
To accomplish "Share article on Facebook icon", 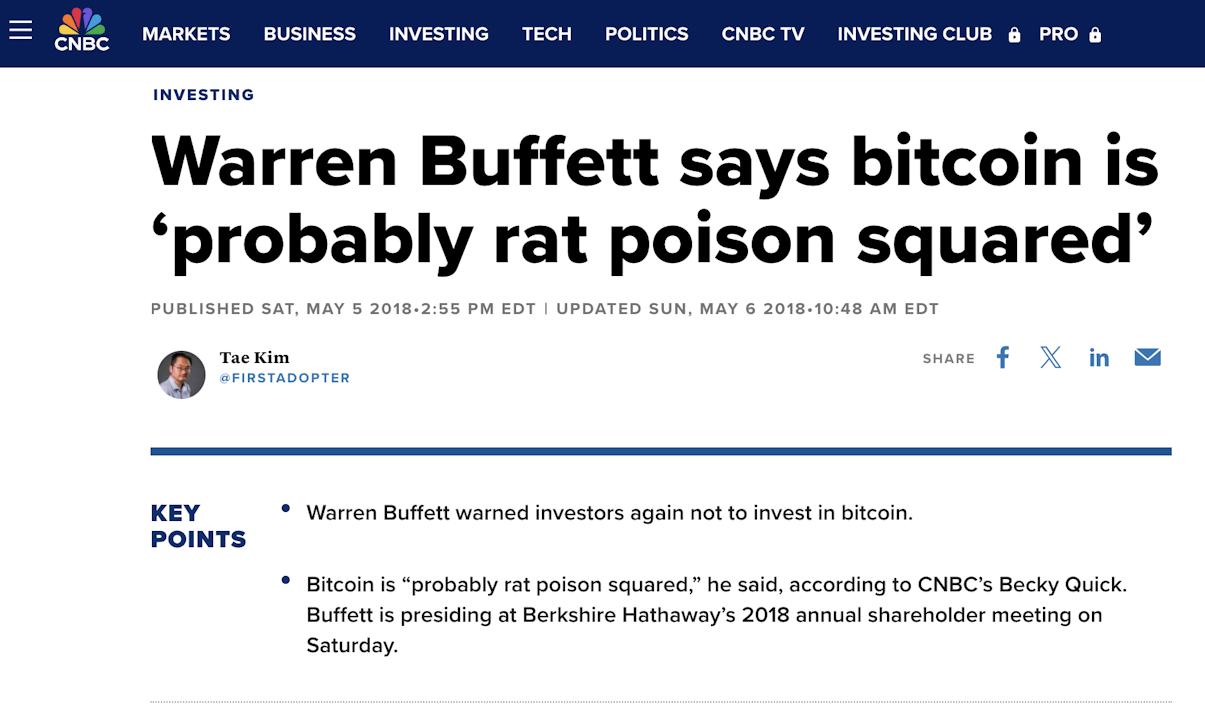I will (1003, 357).
